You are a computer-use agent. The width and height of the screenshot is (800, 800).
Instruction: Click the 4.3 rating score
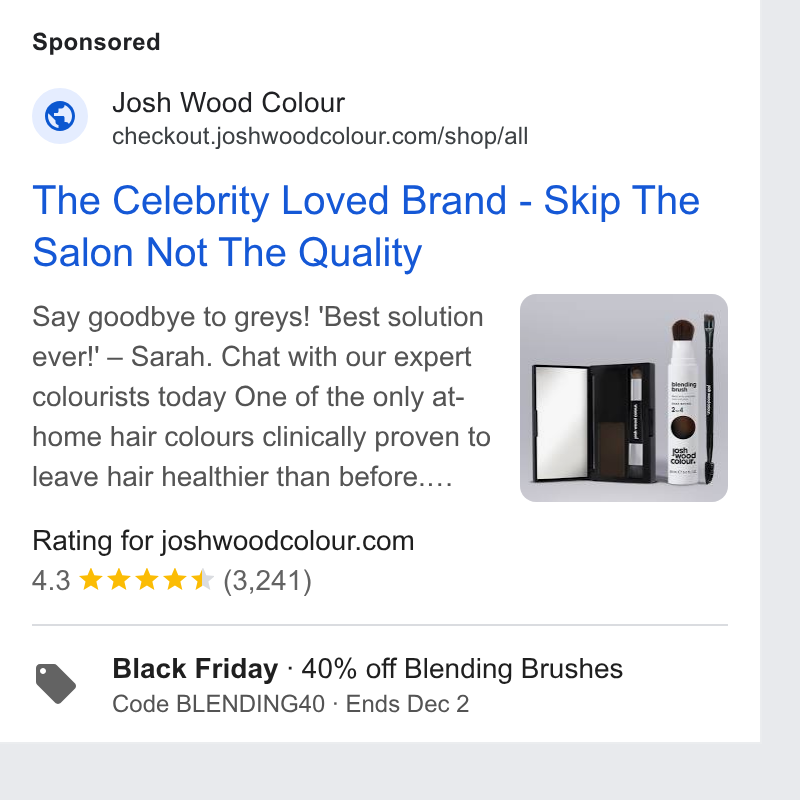click(x=51, y=581)
